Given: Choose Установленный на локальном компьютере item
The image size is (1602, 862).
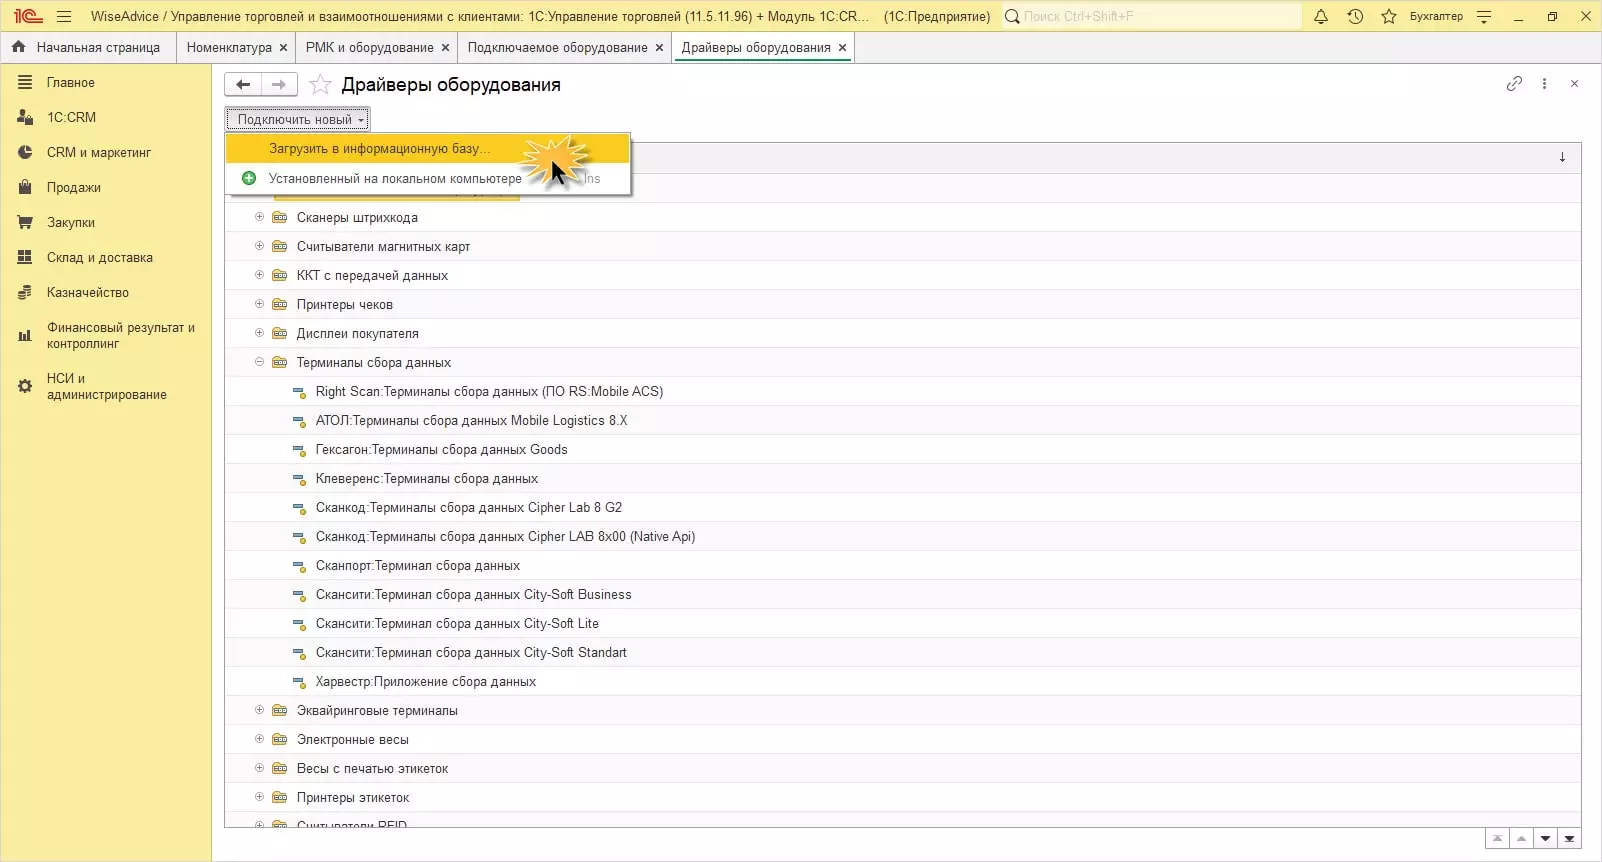Looking at the screenshot, I should click(428, 178).
